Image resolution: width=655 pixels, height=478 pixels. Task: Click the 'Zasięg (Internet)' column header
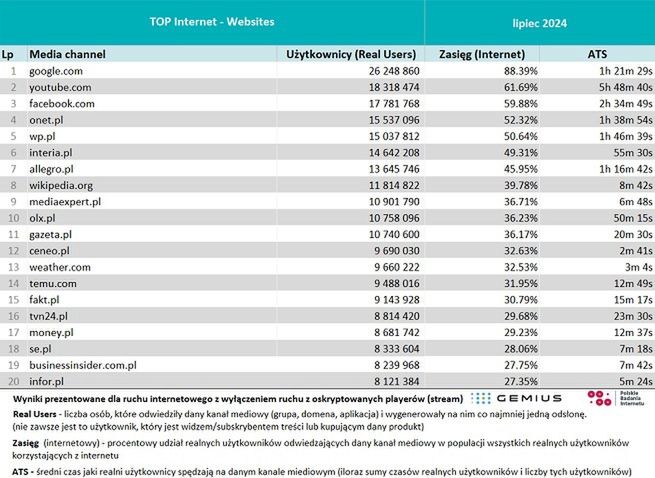(x=469, y=53)
